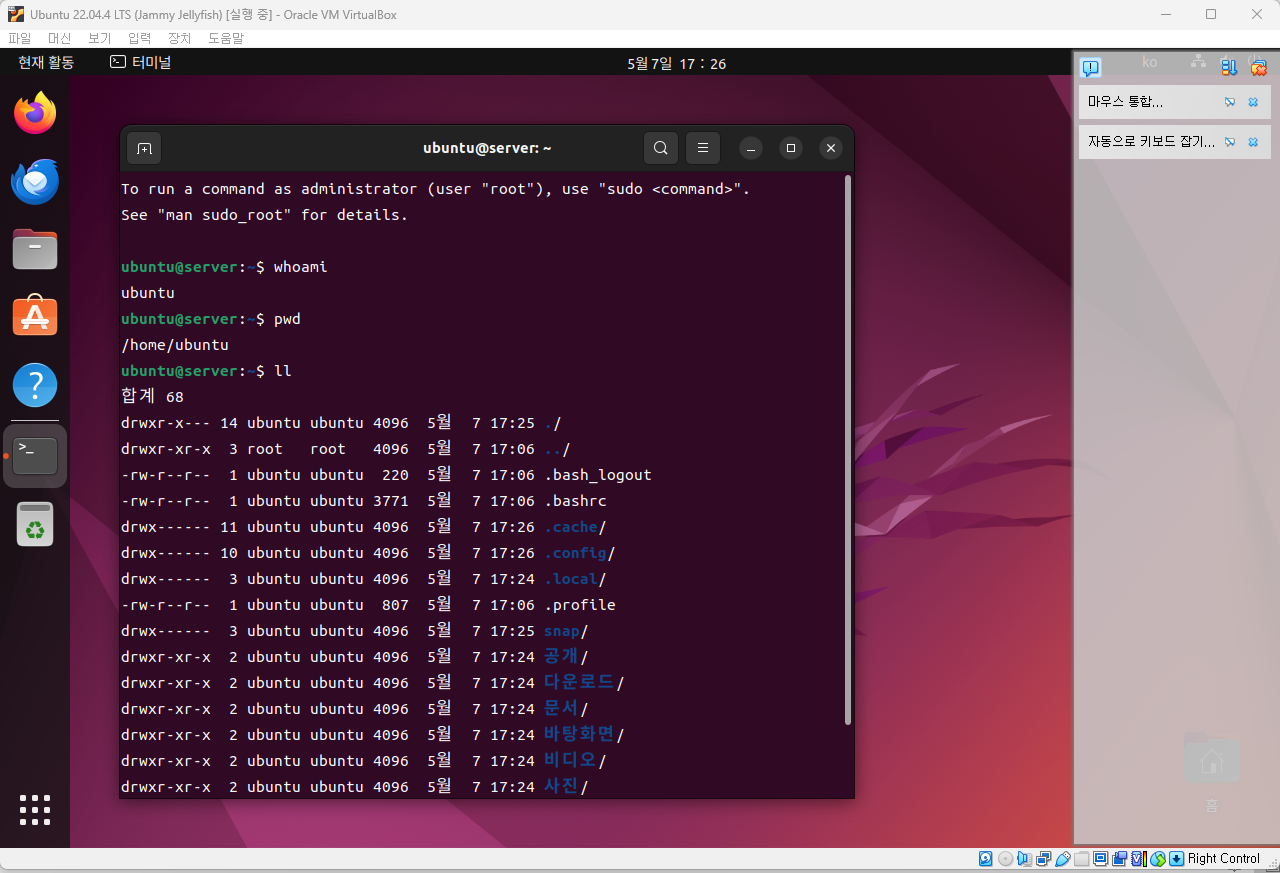Select the whoami command text
The image size is (1280, 873).
point(301,267)
